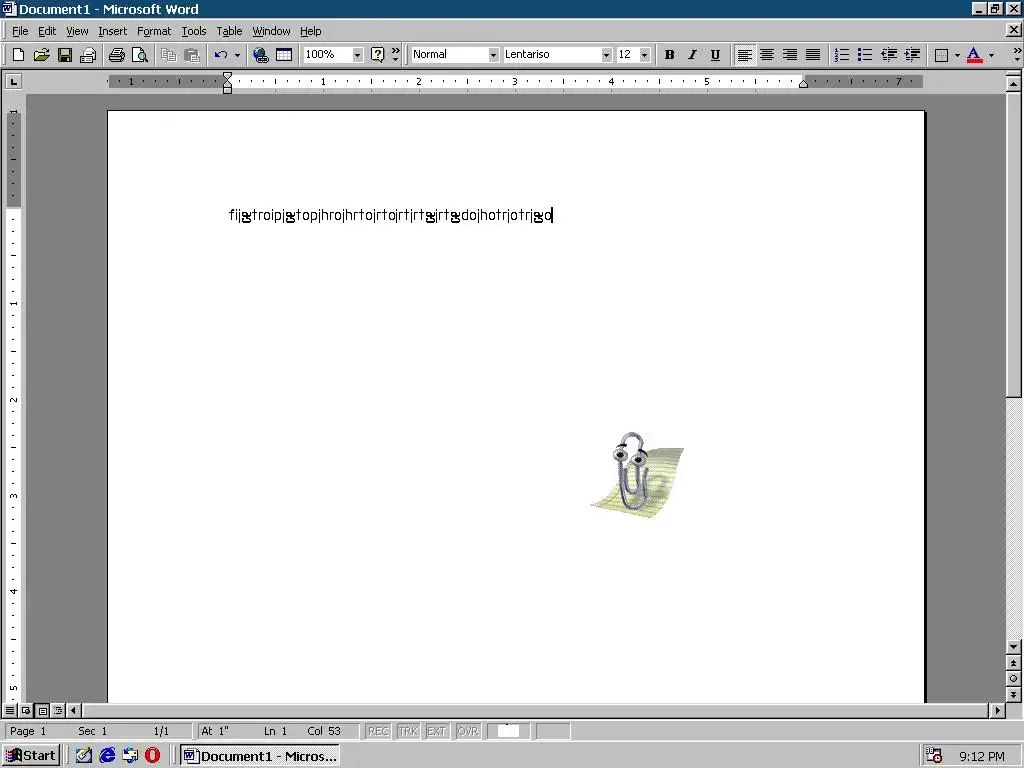
Task: Click the Bullets list icon
Action: (x=865, y=55)
